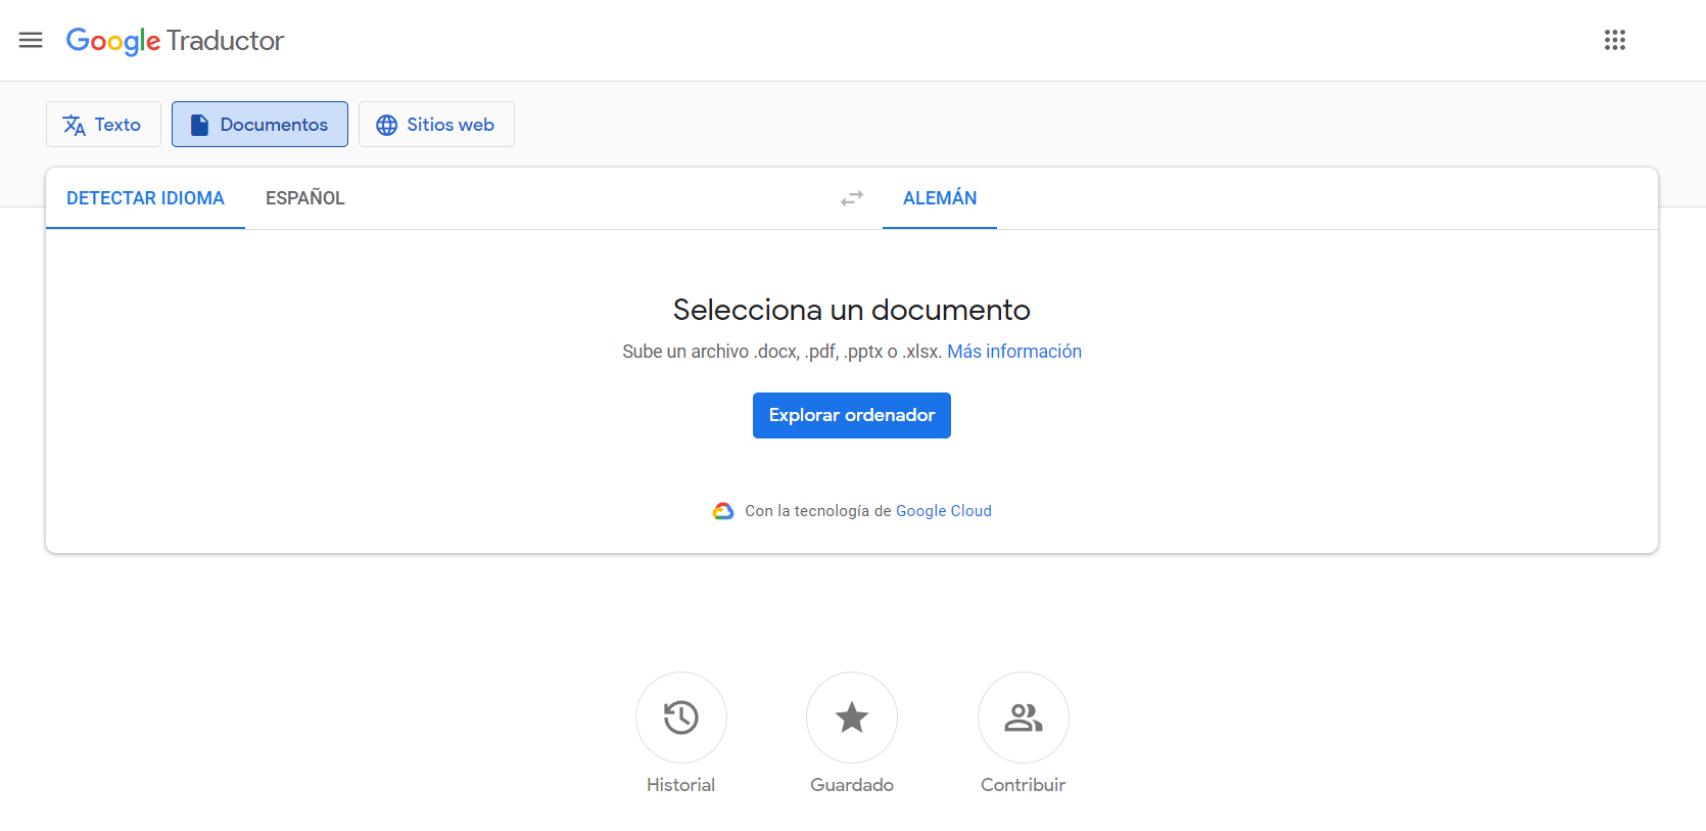1706x831 pixels.
Task: Select Detectar idioma source tab
Action: click(145, 198)
